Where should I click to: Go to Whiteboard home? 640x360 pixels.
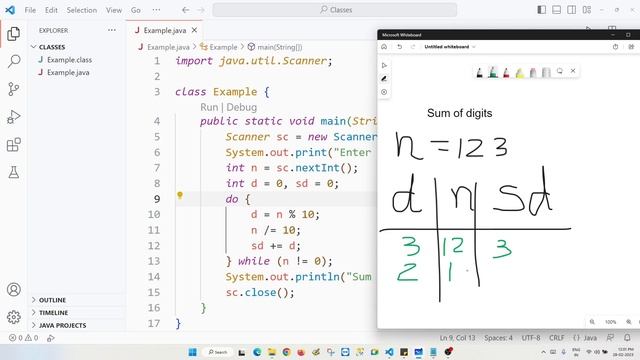click(x=384, y=47)
